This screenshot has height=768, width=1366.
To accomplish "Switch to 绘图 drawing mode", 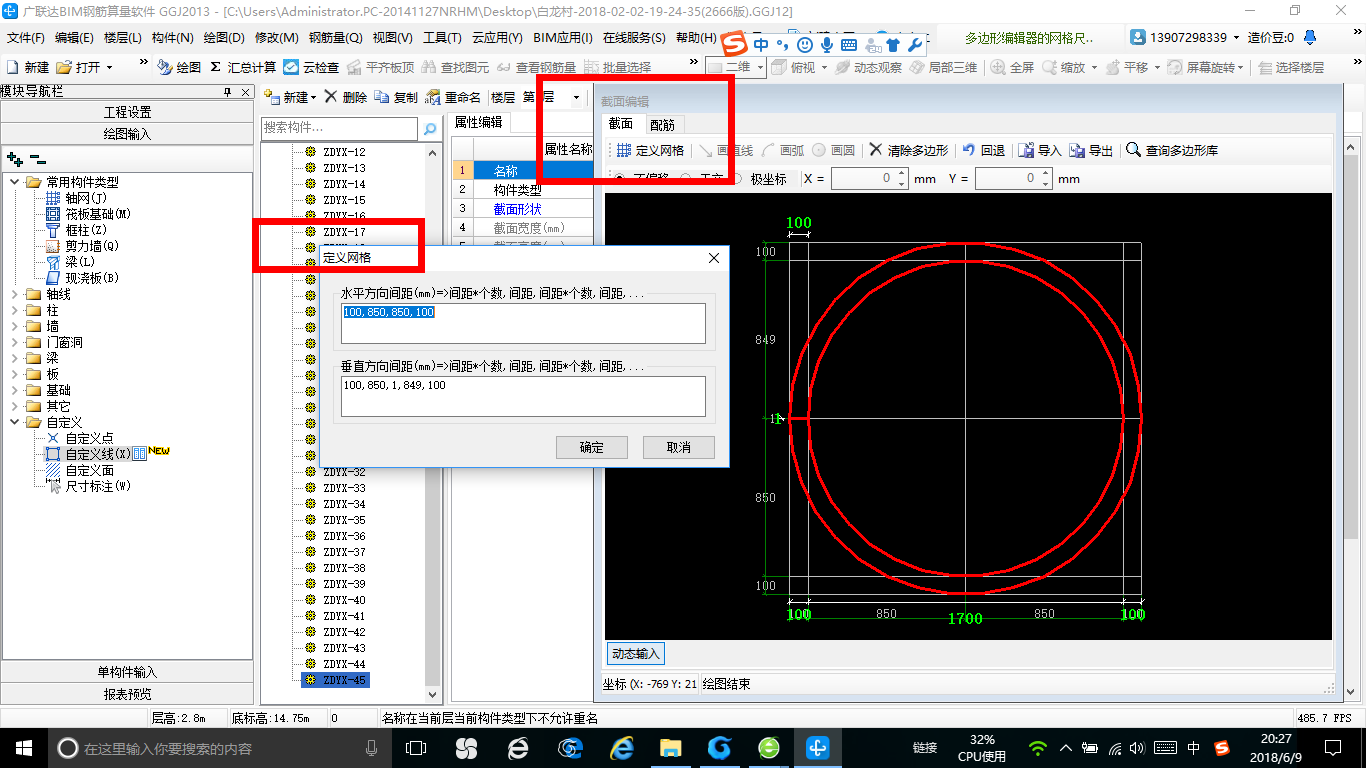I will [x=179, y=67].
